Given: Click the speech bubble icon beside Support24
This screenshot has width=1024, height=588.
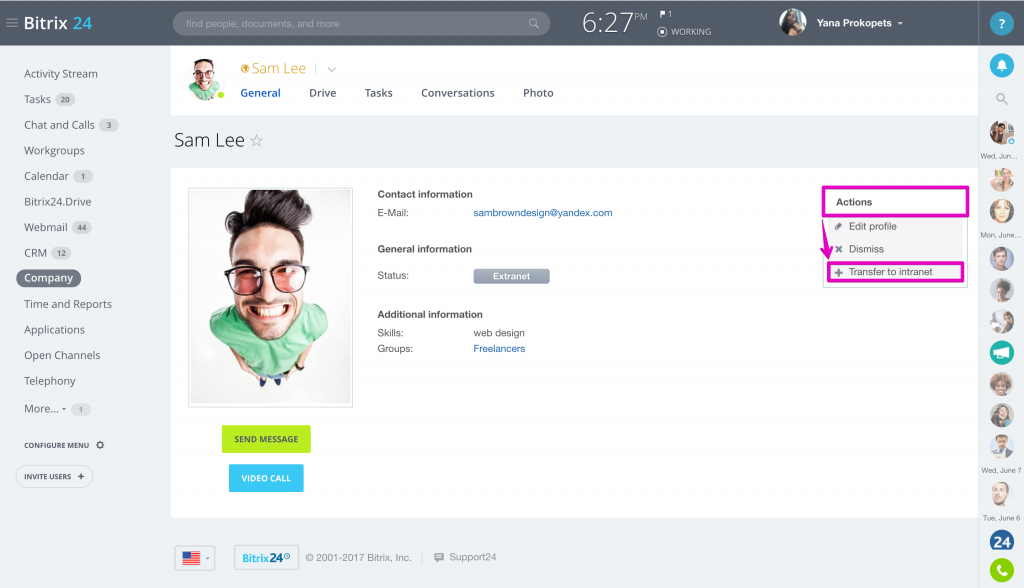Looking at the screenshot, I should [x=439, y=557].
